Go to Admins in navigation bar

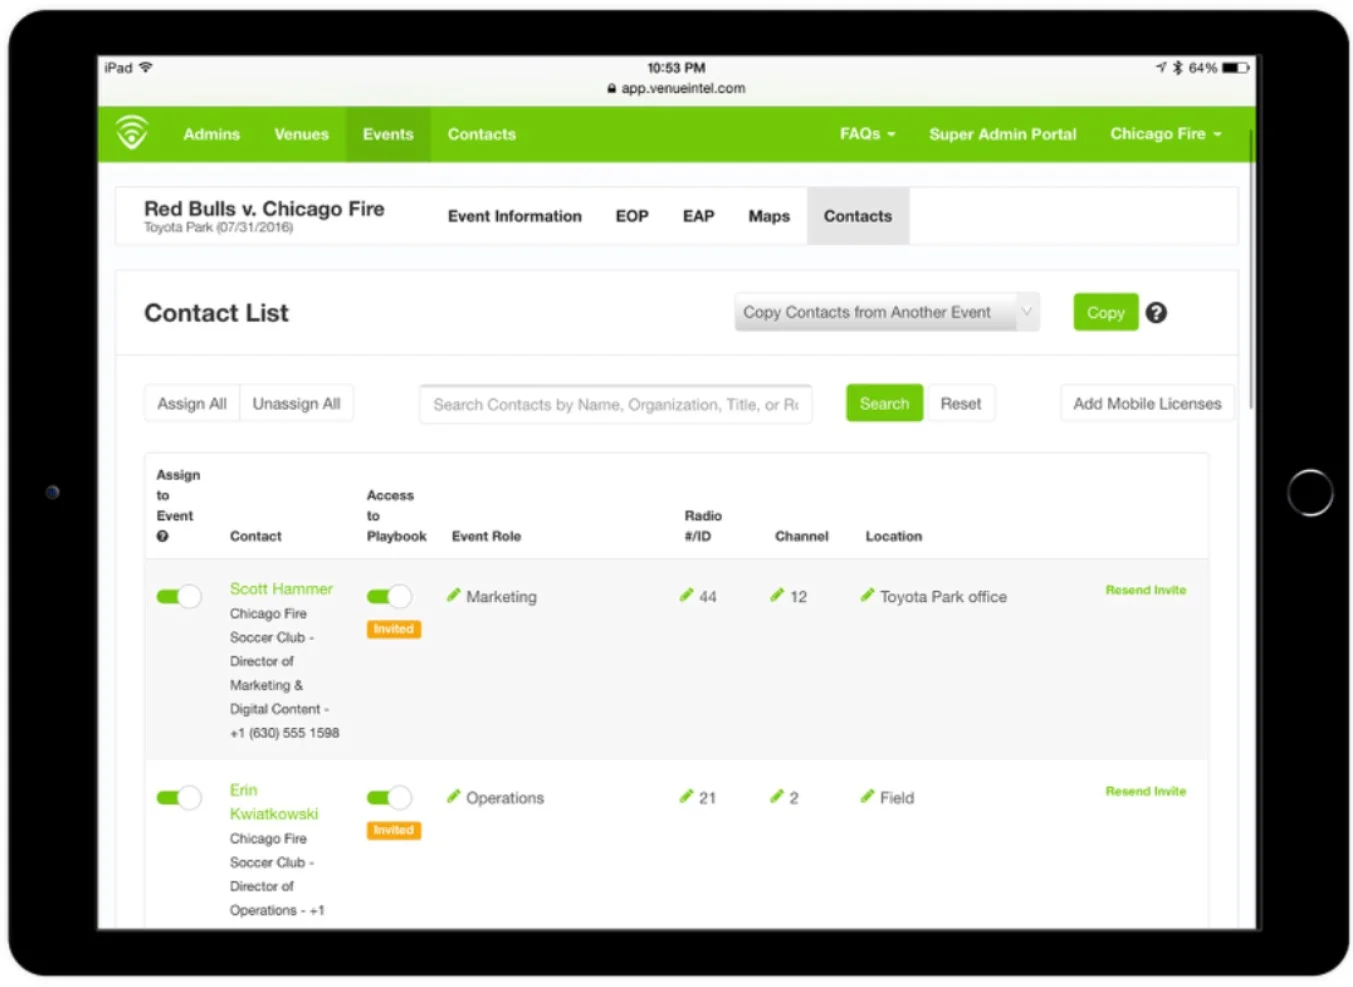pos(212,134)
